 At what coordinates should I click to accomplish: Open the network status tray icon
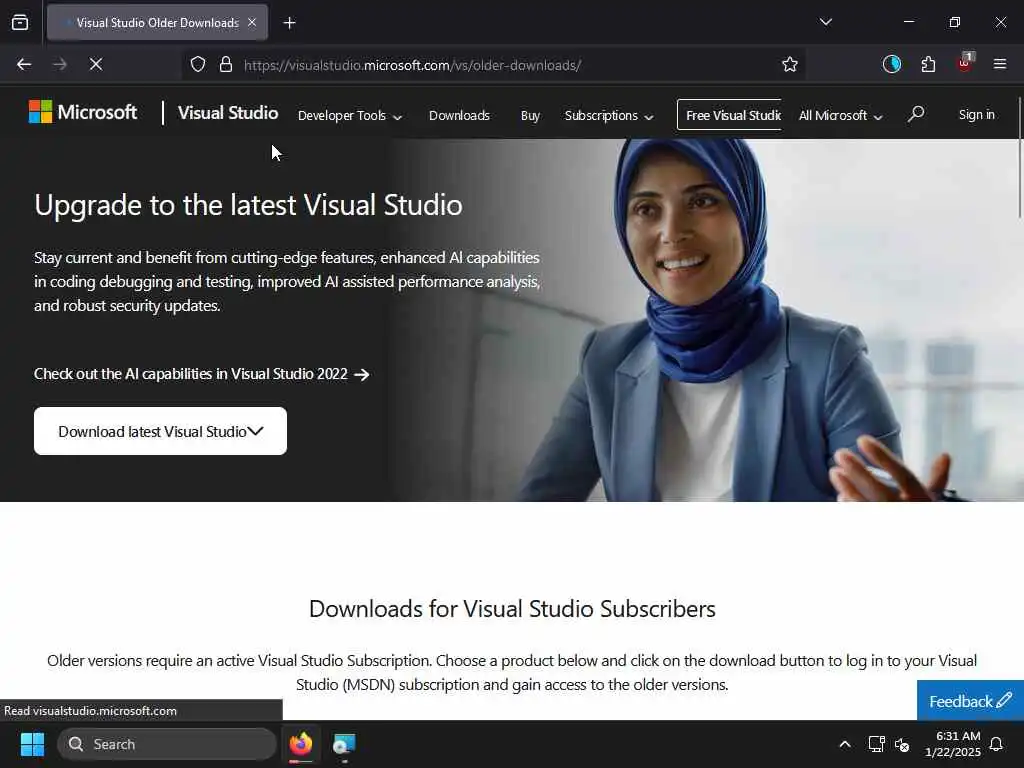(x=876, y=744)
